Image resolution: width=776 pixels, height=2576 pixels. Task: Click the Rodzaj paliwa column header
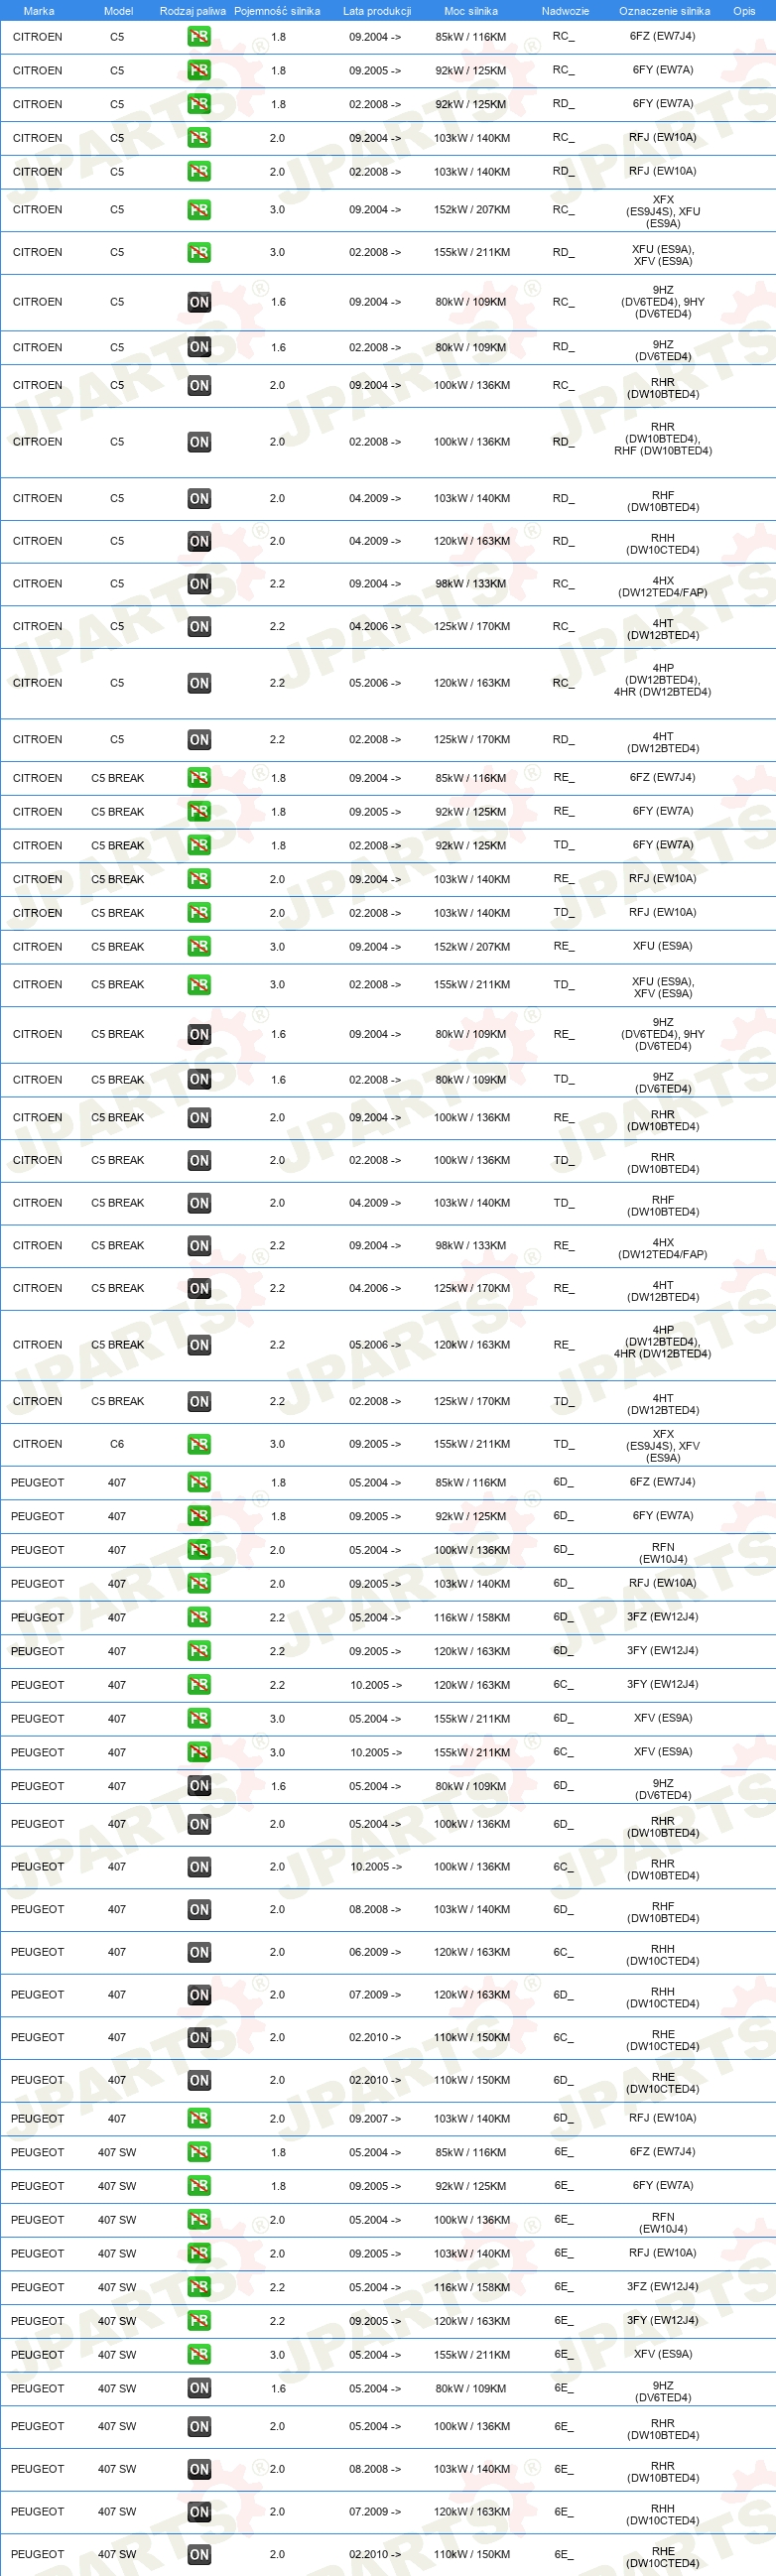(193, 11)
